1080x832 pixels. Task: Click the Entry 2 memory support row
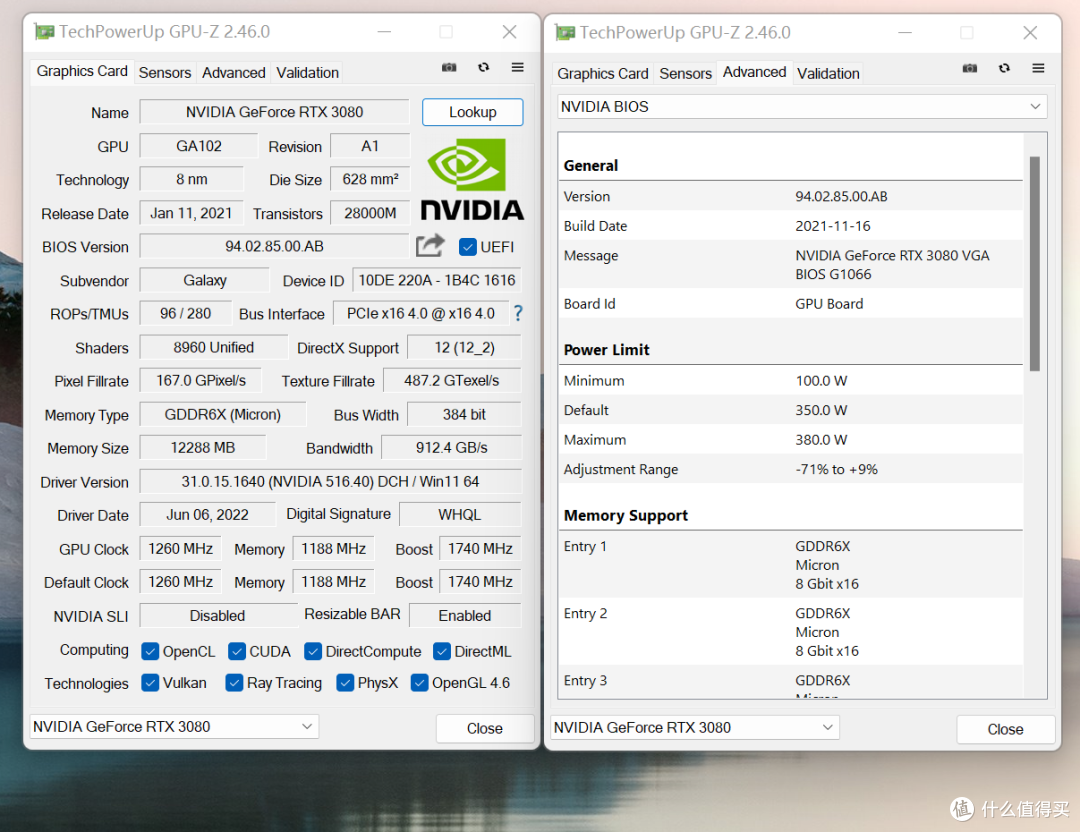click(x=791, y=632)
